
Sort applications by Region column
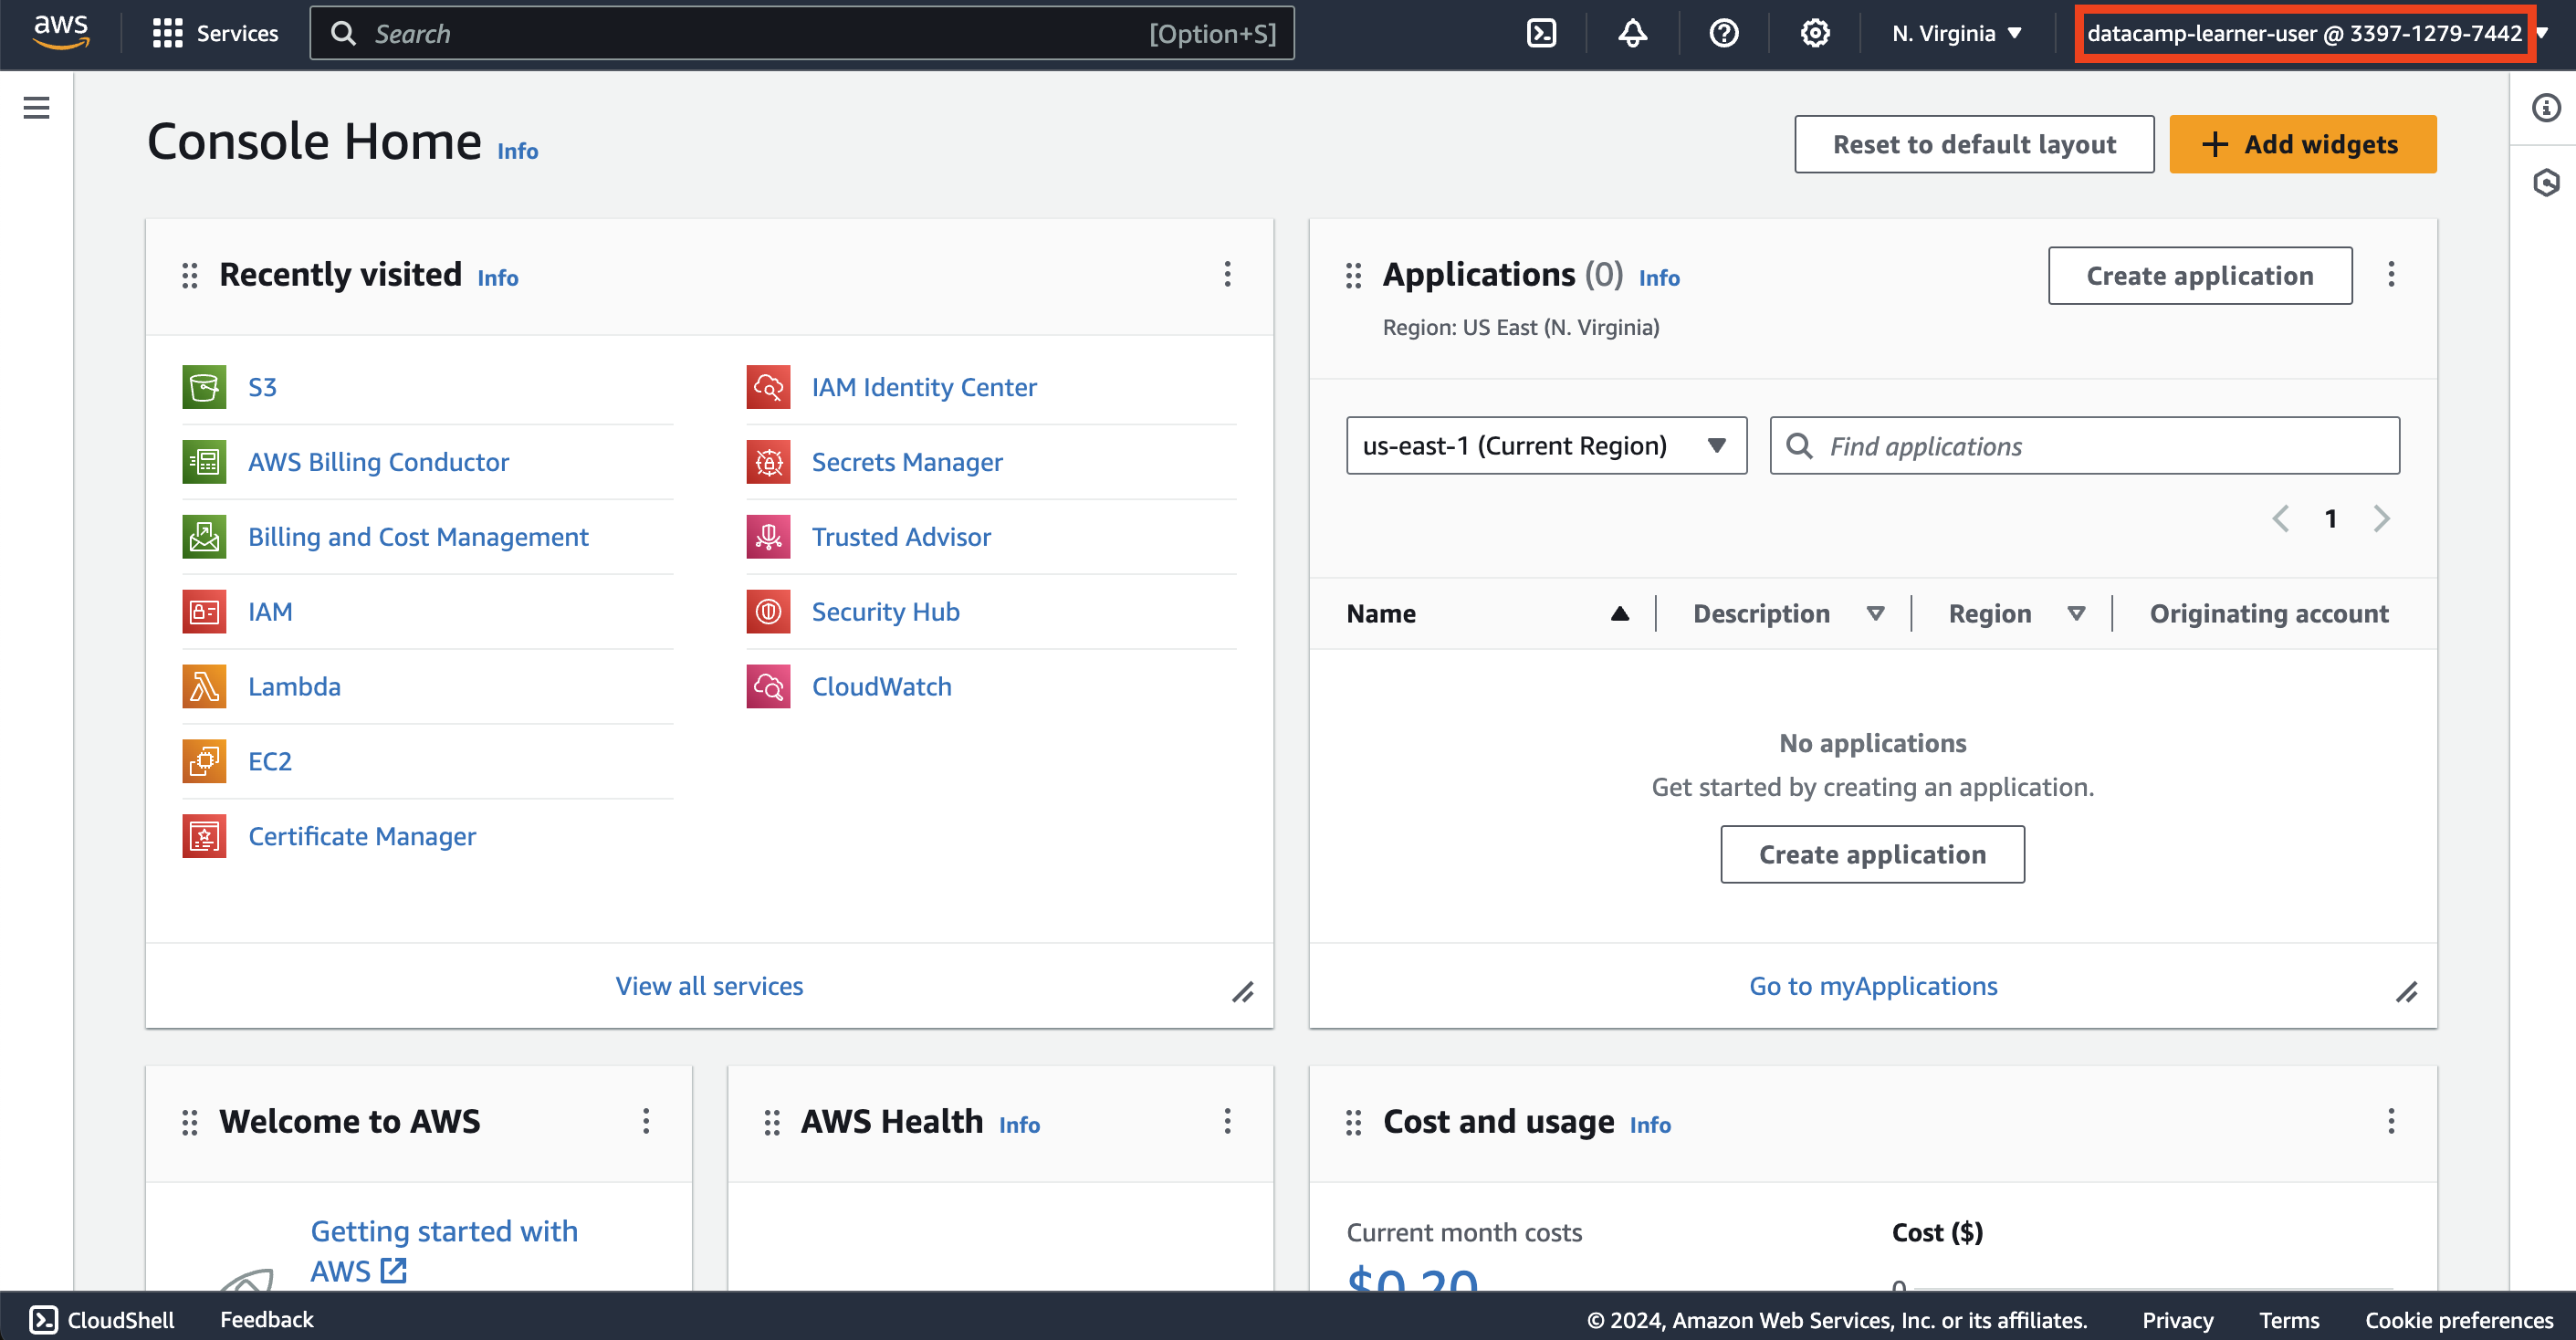pos(2076,613)
